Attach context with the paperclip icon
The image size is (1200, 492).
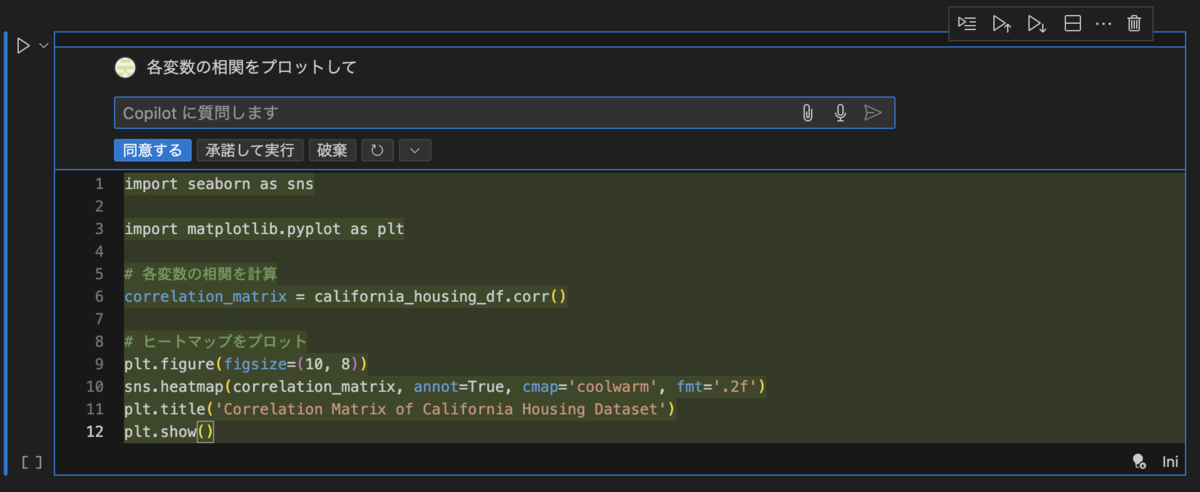(807, 113)
